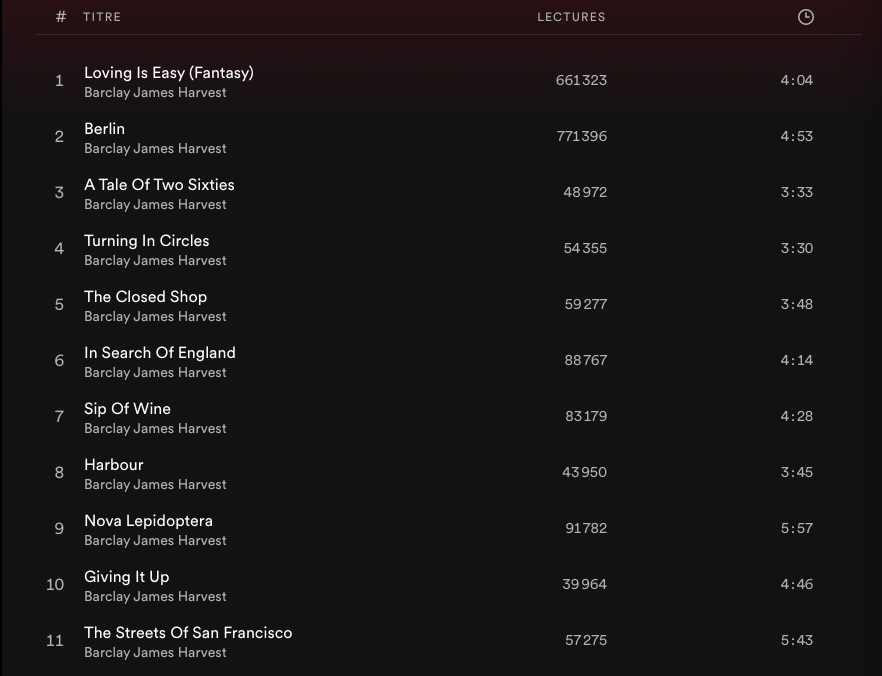The image size is (882, 676).
Task: Open In Search Of England
Action: (x=160, y=353)
